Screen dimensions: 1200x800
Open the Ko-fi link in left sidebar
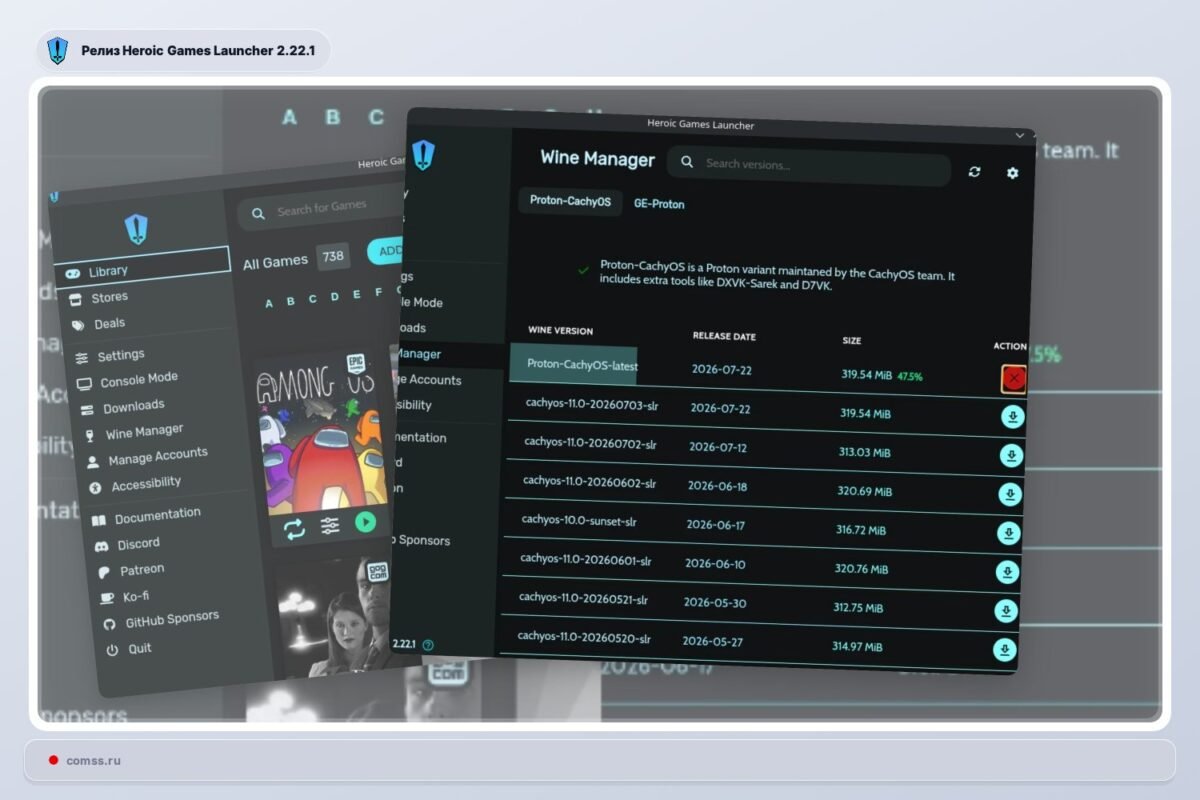136,596
